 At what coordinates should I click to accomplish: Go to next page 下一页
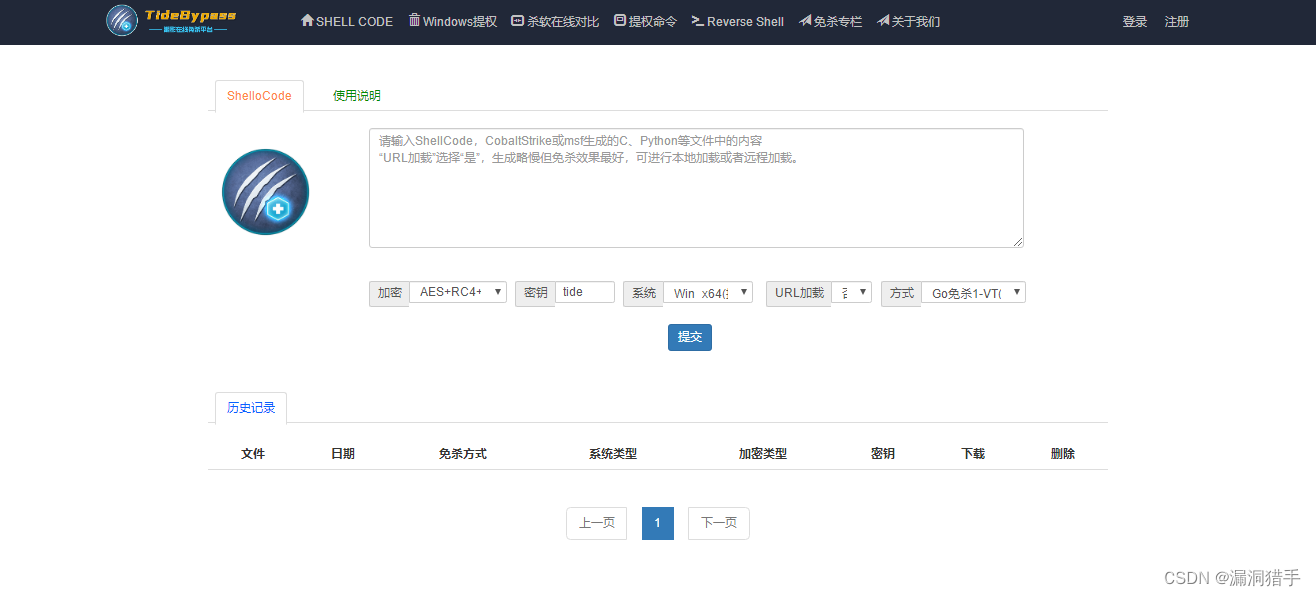click(719, 523)
